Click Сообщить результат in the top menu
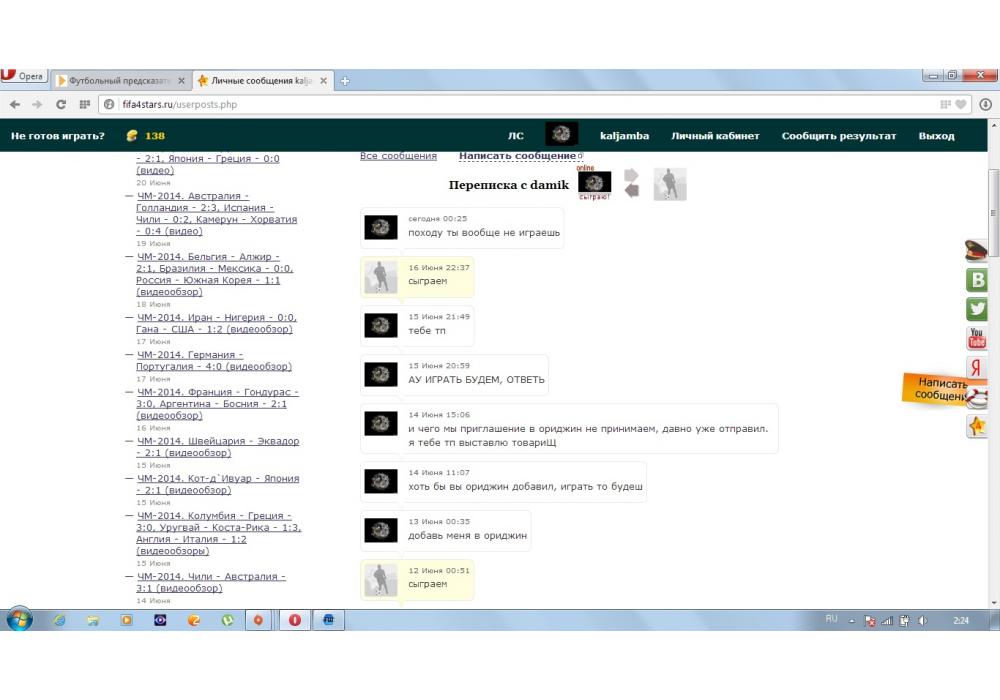Screen dimensions: 1000x700 click(838, 136)
